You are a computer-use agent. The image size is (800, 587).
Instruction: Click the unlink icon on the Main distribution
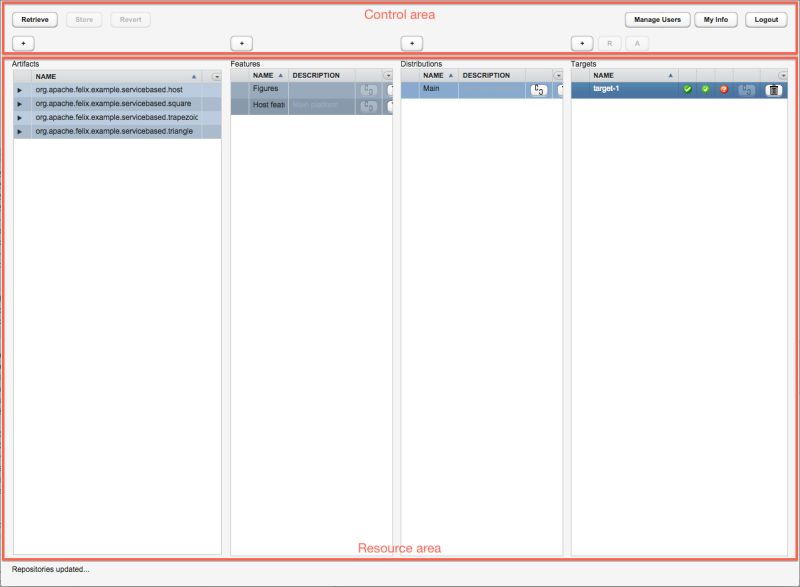pos(538,89)
